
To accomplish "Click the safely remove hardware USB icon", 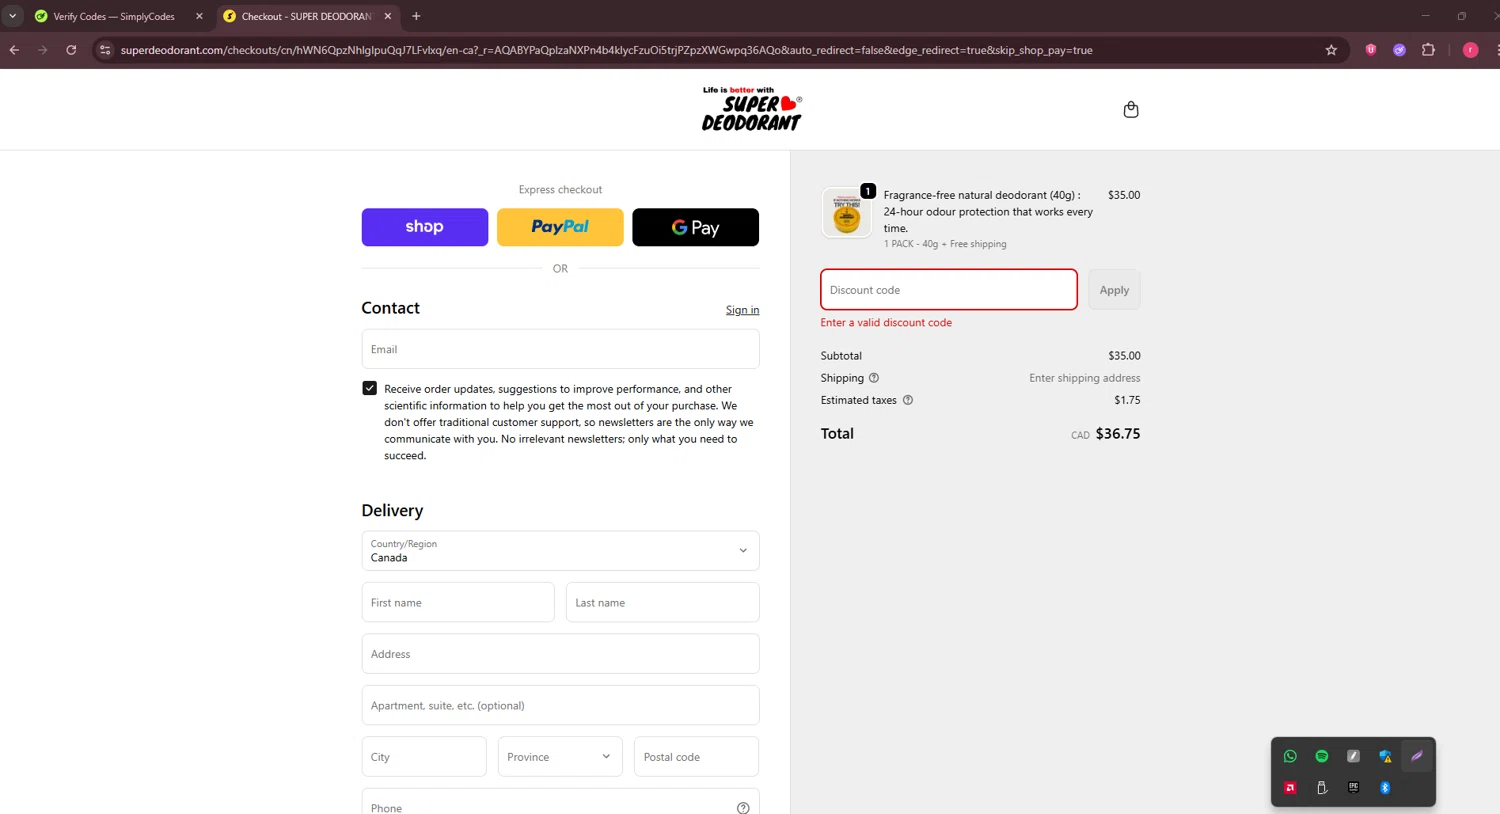I will click(x=1322, y=788).
